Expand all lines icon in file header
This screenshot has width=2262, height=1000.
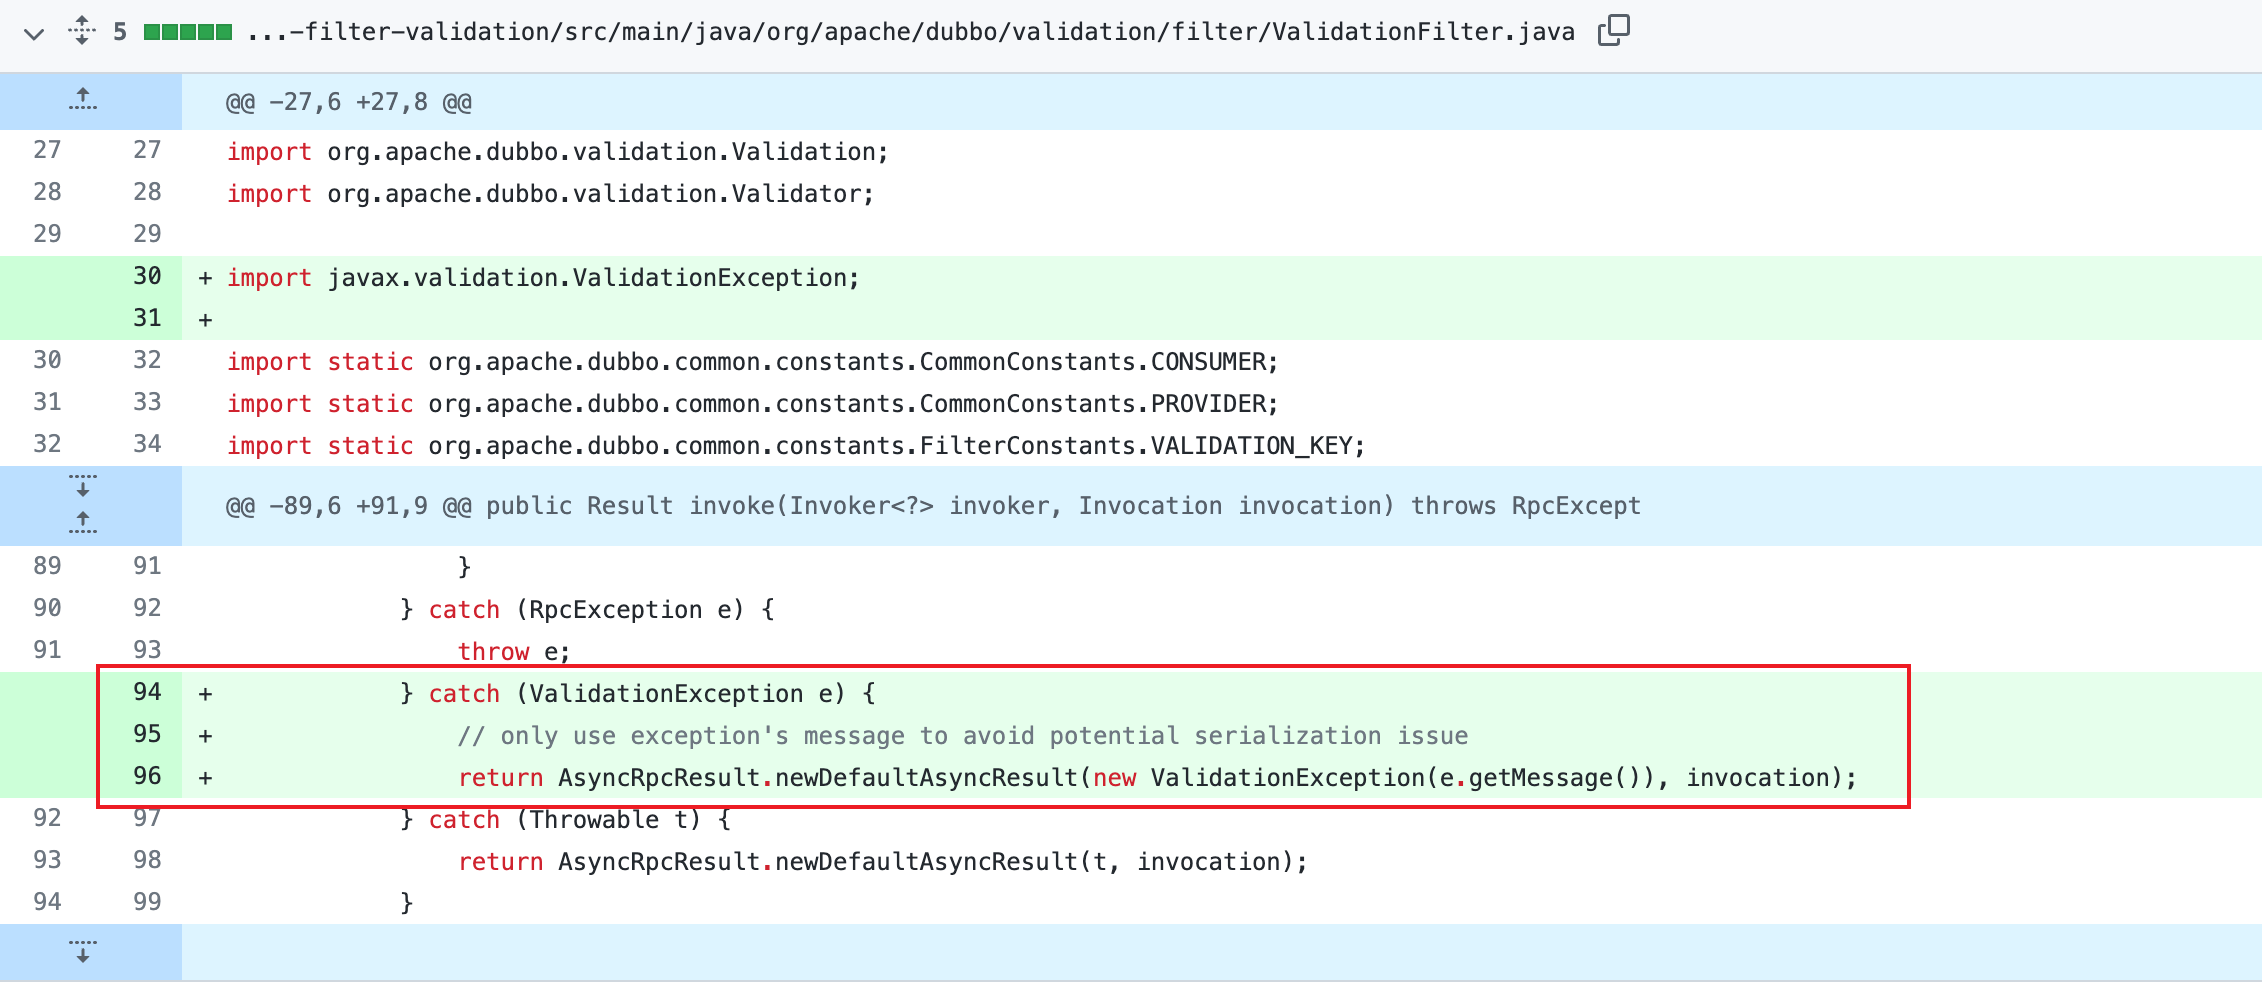click(x=82, y=30)
